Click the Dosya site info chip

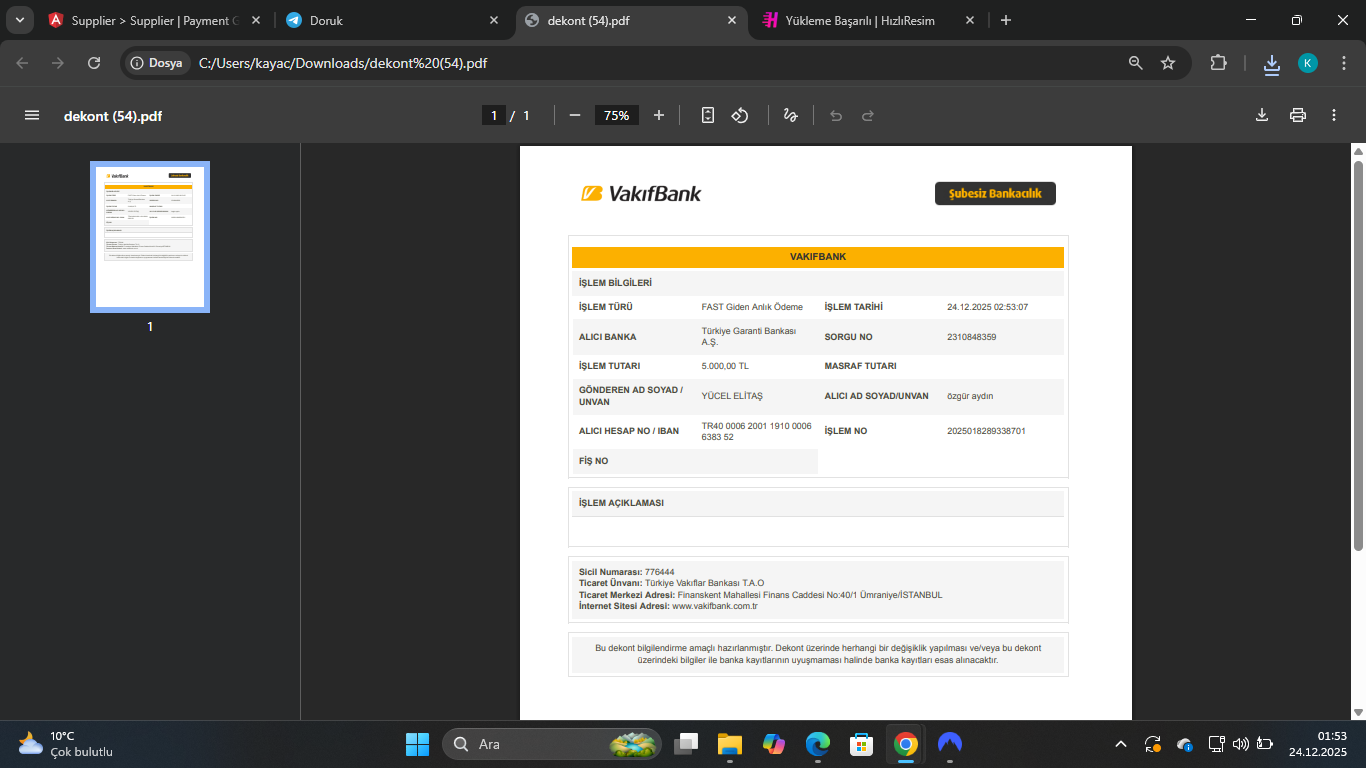tap(157, 63)
